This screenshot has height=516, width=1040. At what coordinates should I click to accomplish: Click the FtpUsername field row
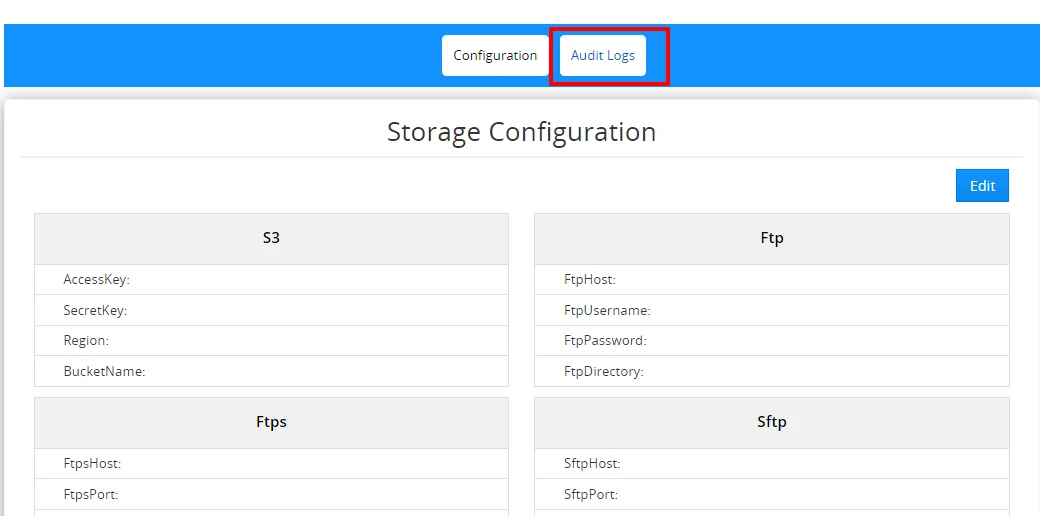tap(771, 311)
